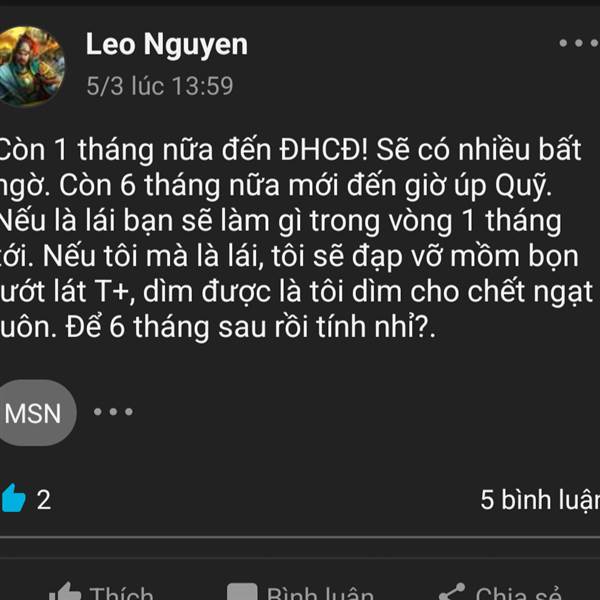Like the post with the Thích thumb icon
This screenshot has height=600, width=600.
click(65, 592)
